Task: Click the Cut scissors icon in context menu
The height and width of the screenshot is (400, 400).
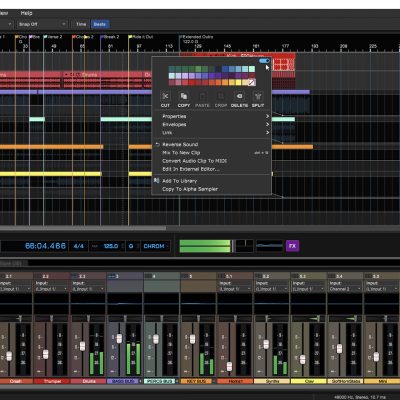Action: [165, 96]
